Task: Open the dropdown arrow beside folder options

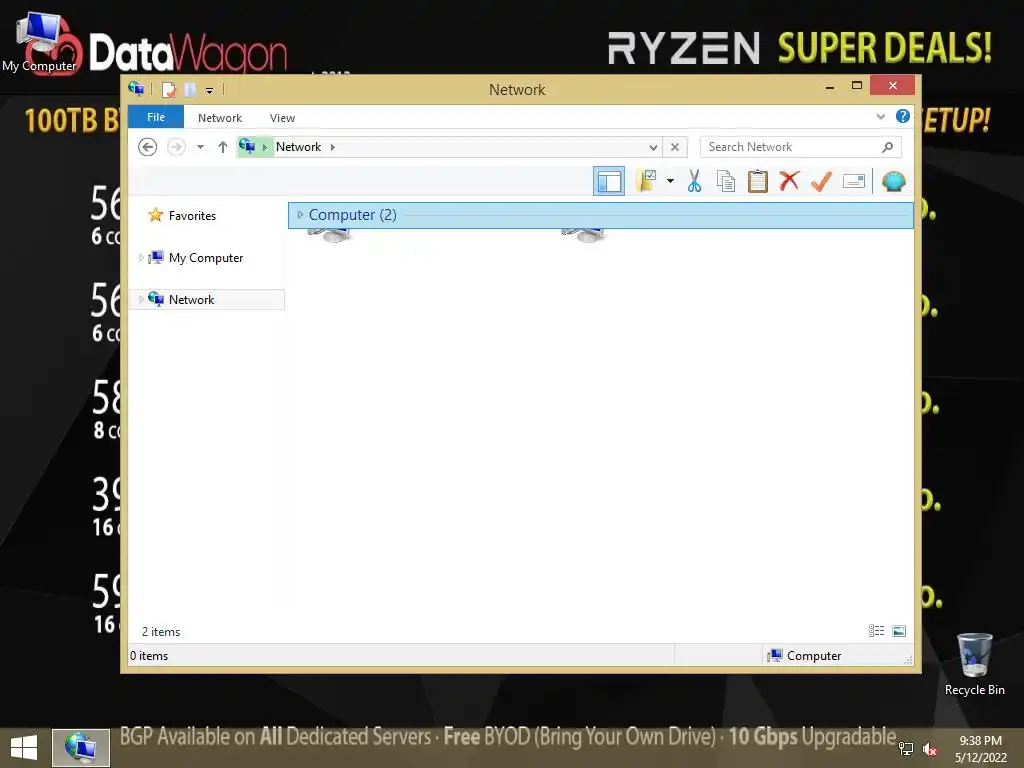Action: 670,181
